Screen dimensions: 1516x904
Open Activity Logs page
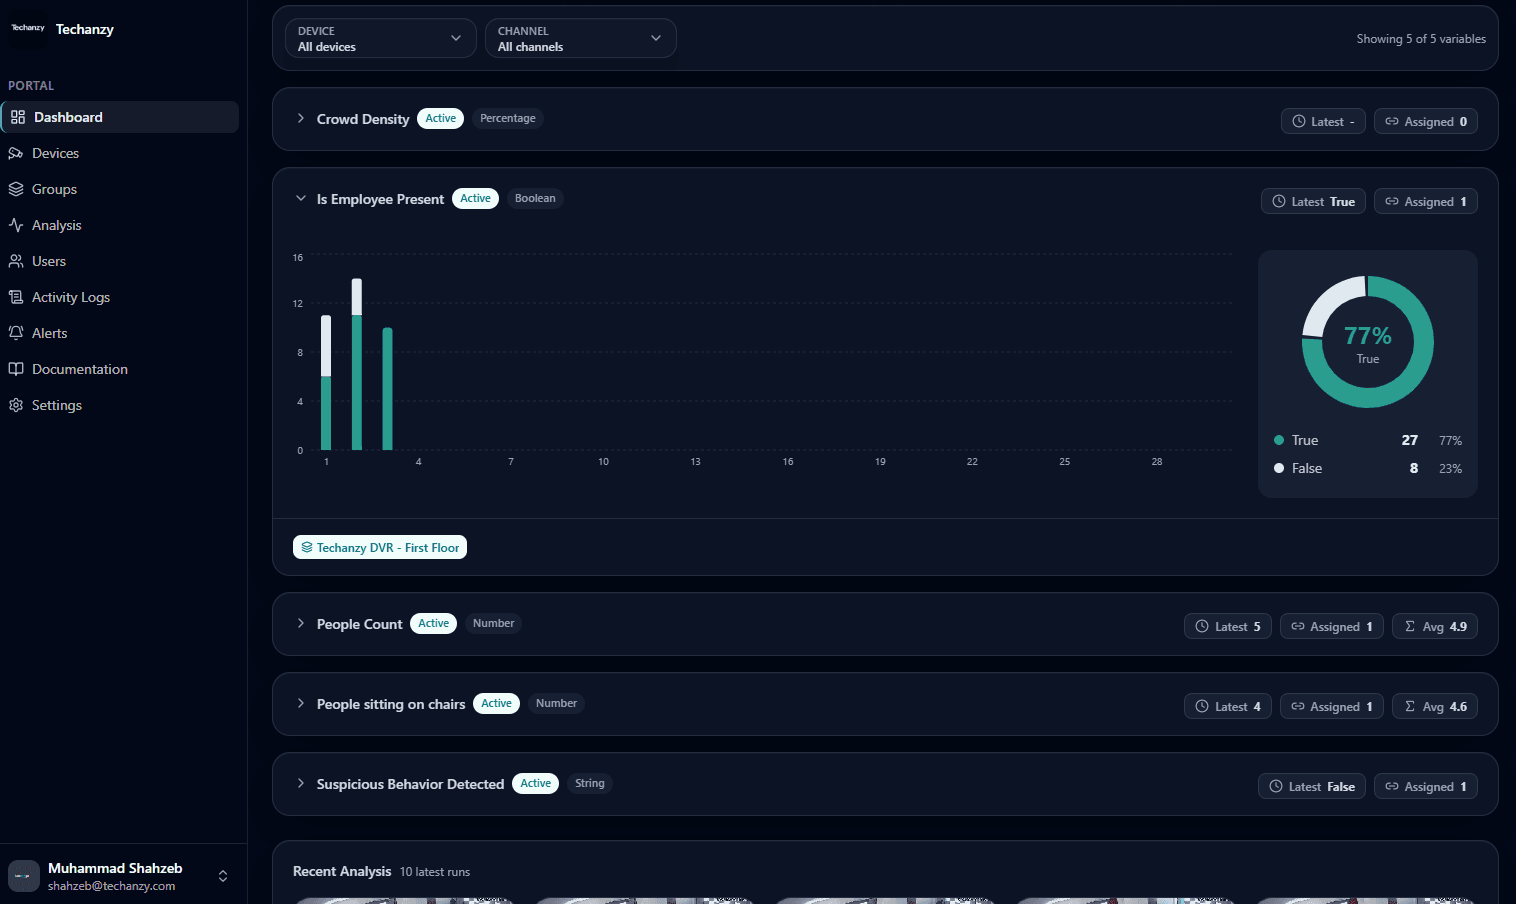coord(120,297)
